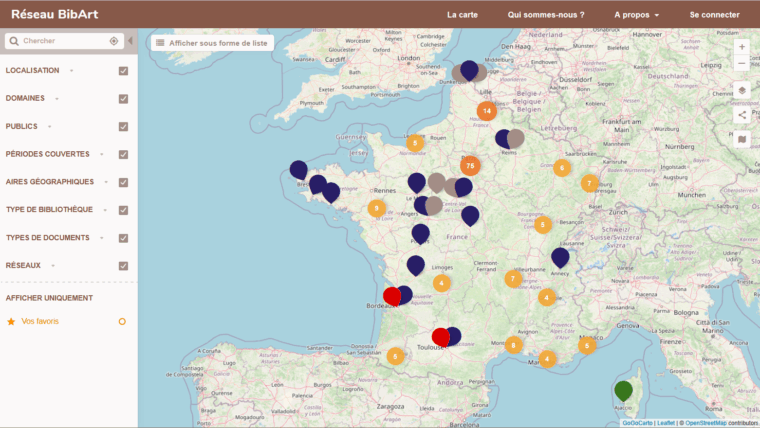This screenshot has width=760, height=428.
Task: Click the folded map icon button
Action: pyautogui.click(x=741, y=139)
